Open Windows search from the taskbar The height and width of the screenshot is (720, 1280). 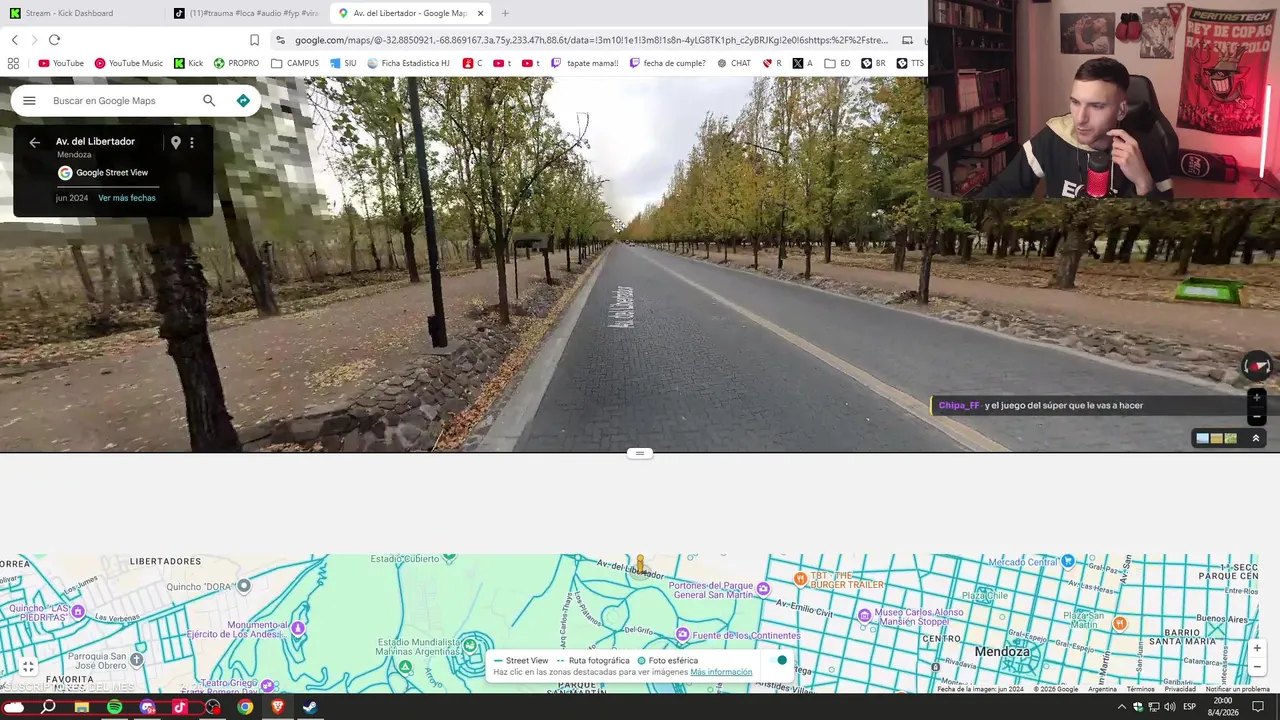coord(48,707)
